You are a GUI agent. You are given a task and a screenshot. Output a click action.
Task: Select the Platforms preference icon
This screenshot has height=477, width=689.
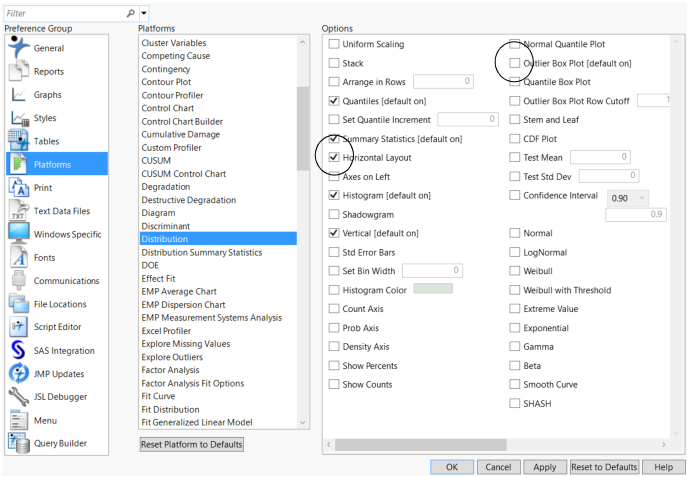tap(18, 164)
